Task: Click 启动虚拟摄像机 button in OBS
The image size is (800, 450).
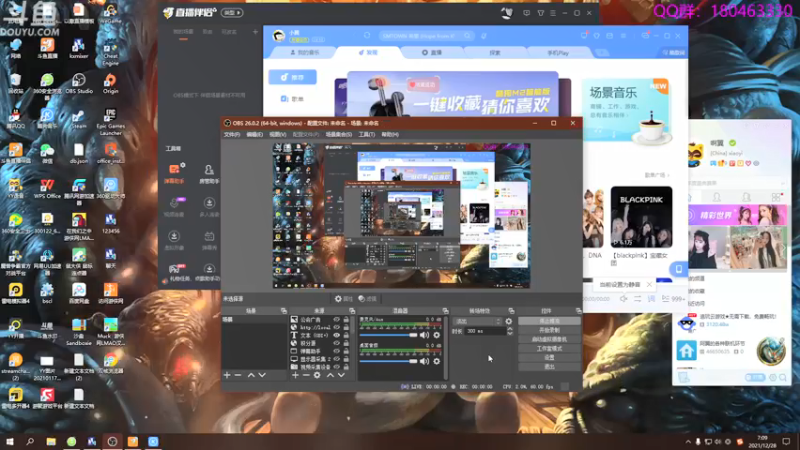Action: (x=549, y=339)
